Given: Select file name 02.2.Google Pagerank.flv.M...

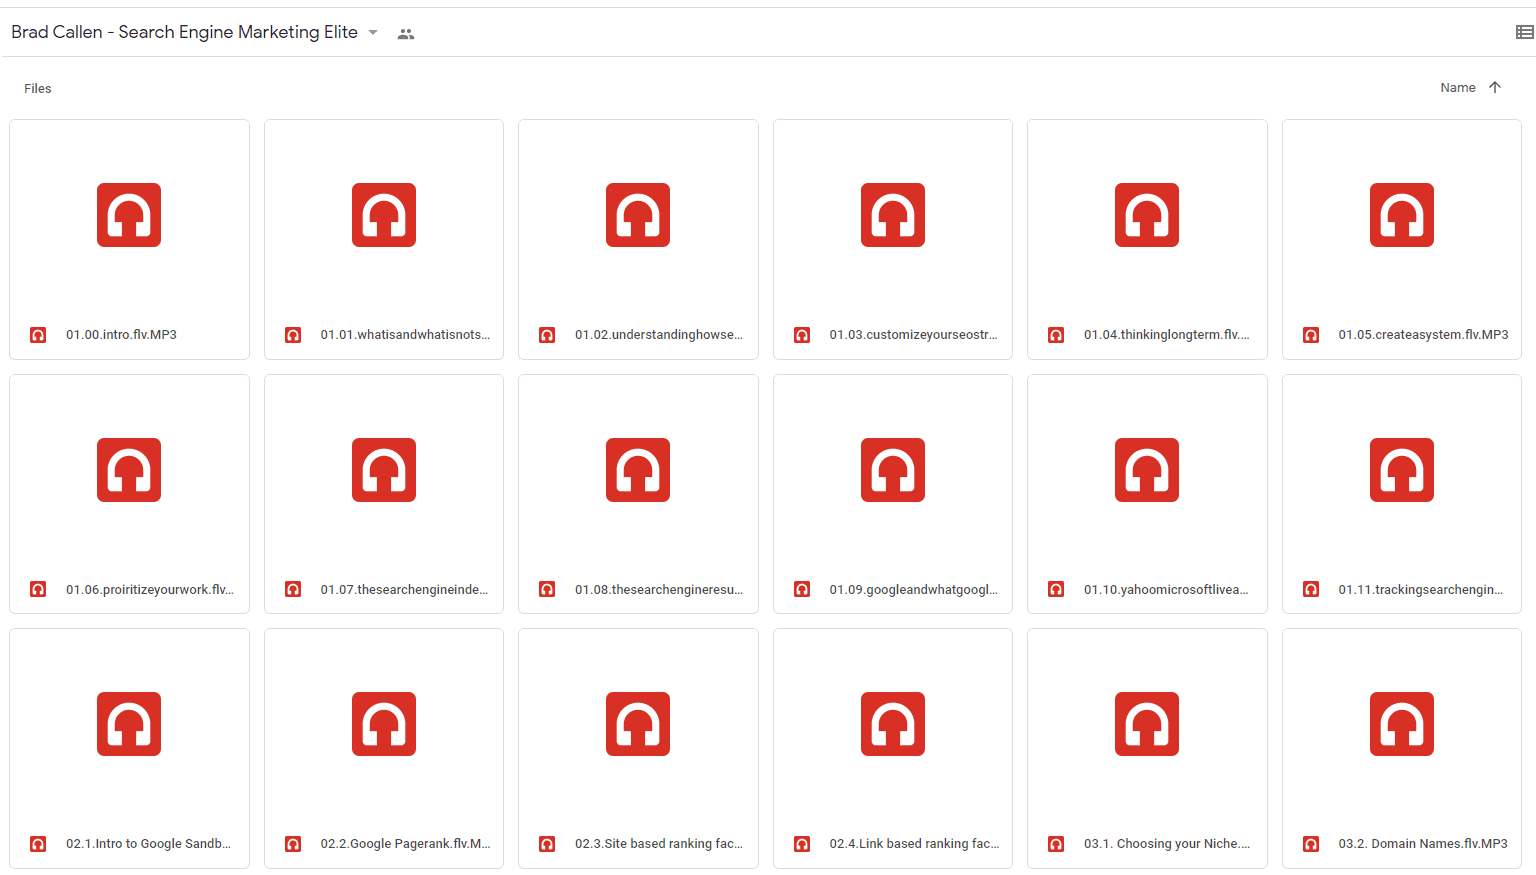Looking at the screenshot, I should 405,844.
